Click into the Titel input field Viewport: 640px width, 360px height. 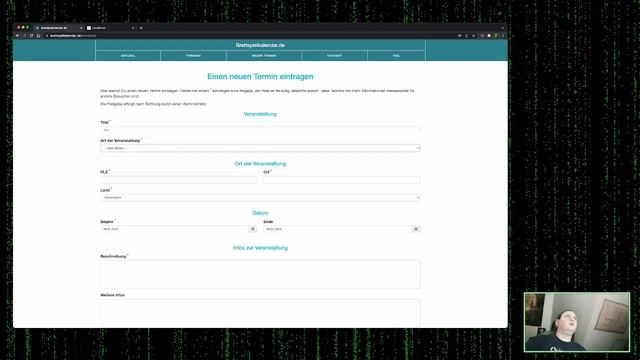click(260, 130)
